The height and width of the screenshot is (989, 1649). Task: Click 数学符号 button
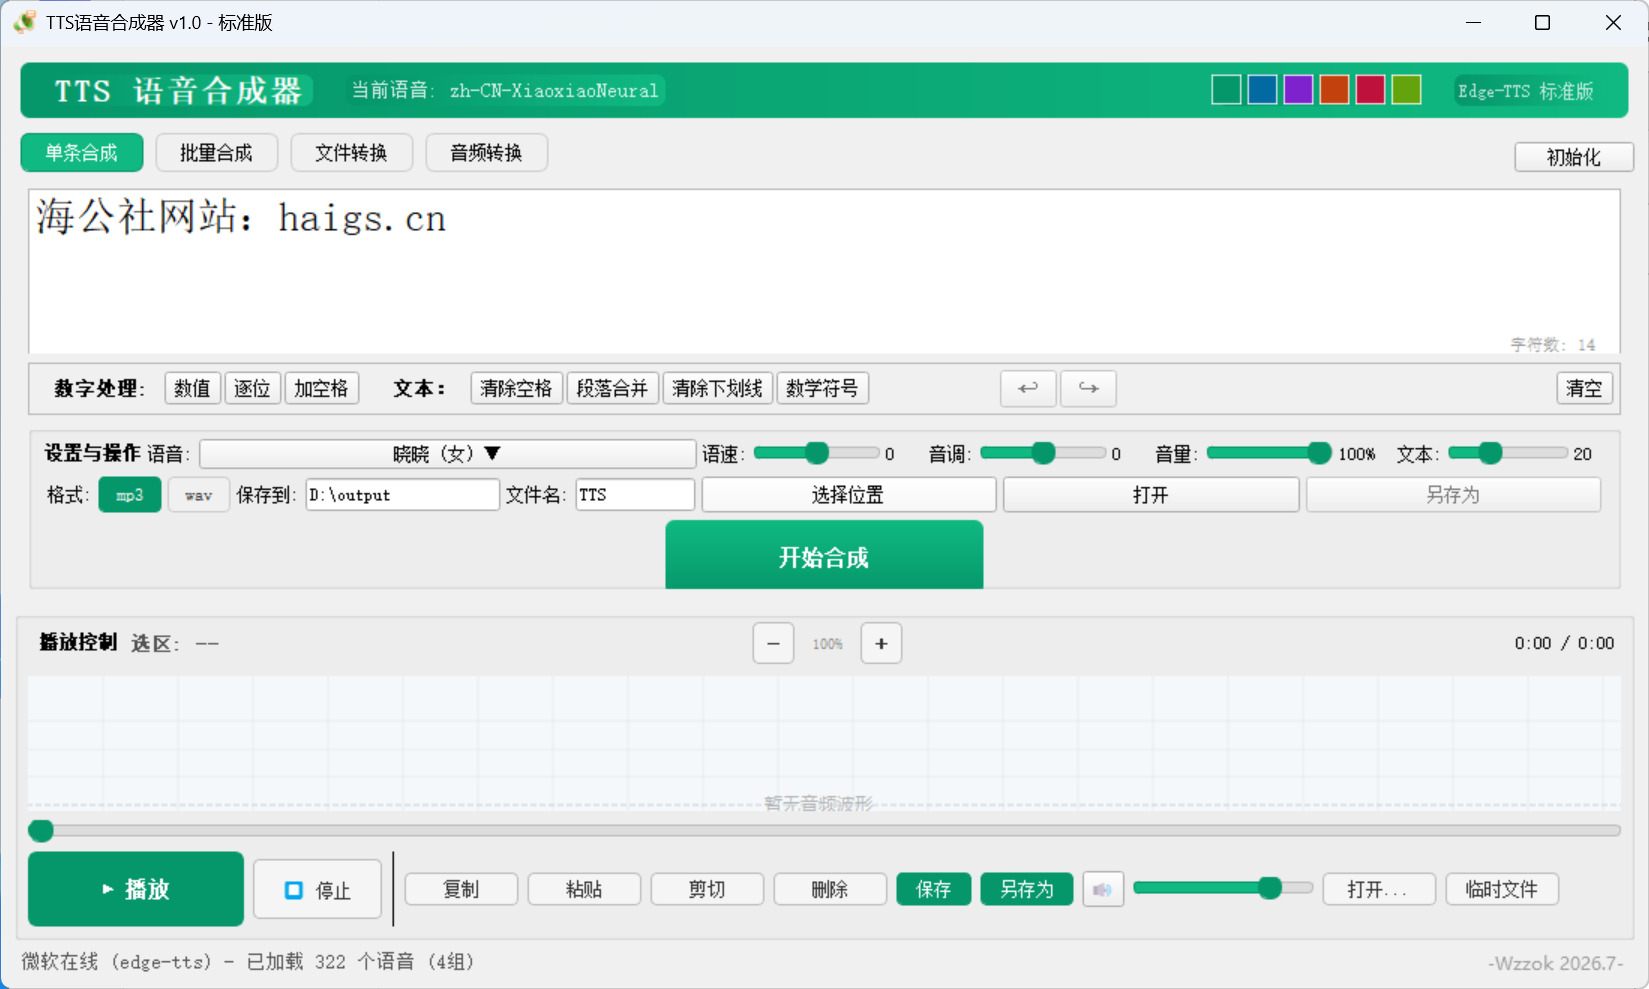point(822,388)
